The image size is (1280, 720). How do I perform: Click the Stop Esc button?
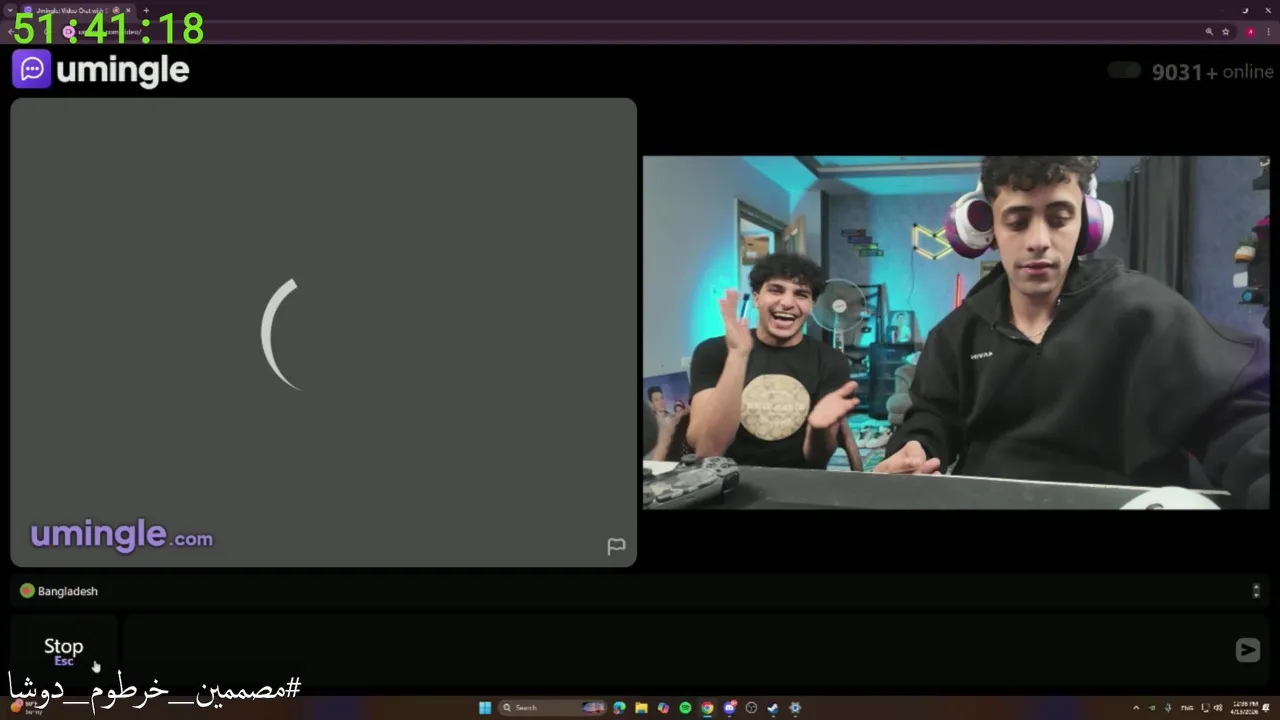(64, 651)
